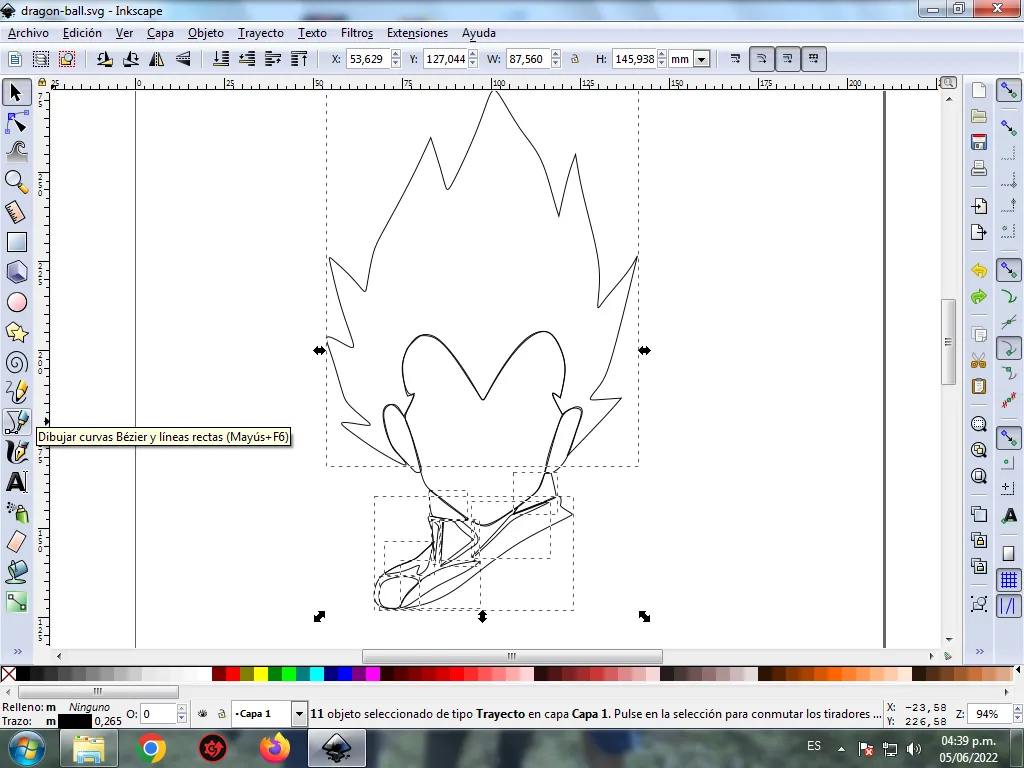Screen dimensions: 1024x768
Task: Select the Zoom magnifier tool
Action: (16, 182)
